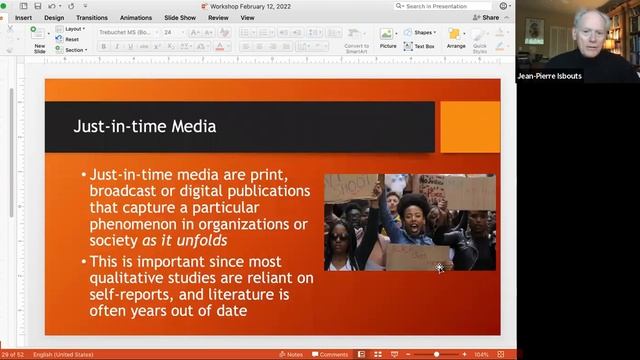The height and width of the screenshot is (360, 640).
Task: Open the Undo history dropdown arrow
Action: [x=60, y=6]
